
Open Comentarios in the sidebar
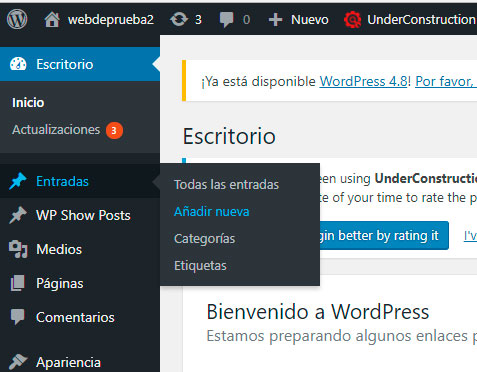click(x=75, y=317)
